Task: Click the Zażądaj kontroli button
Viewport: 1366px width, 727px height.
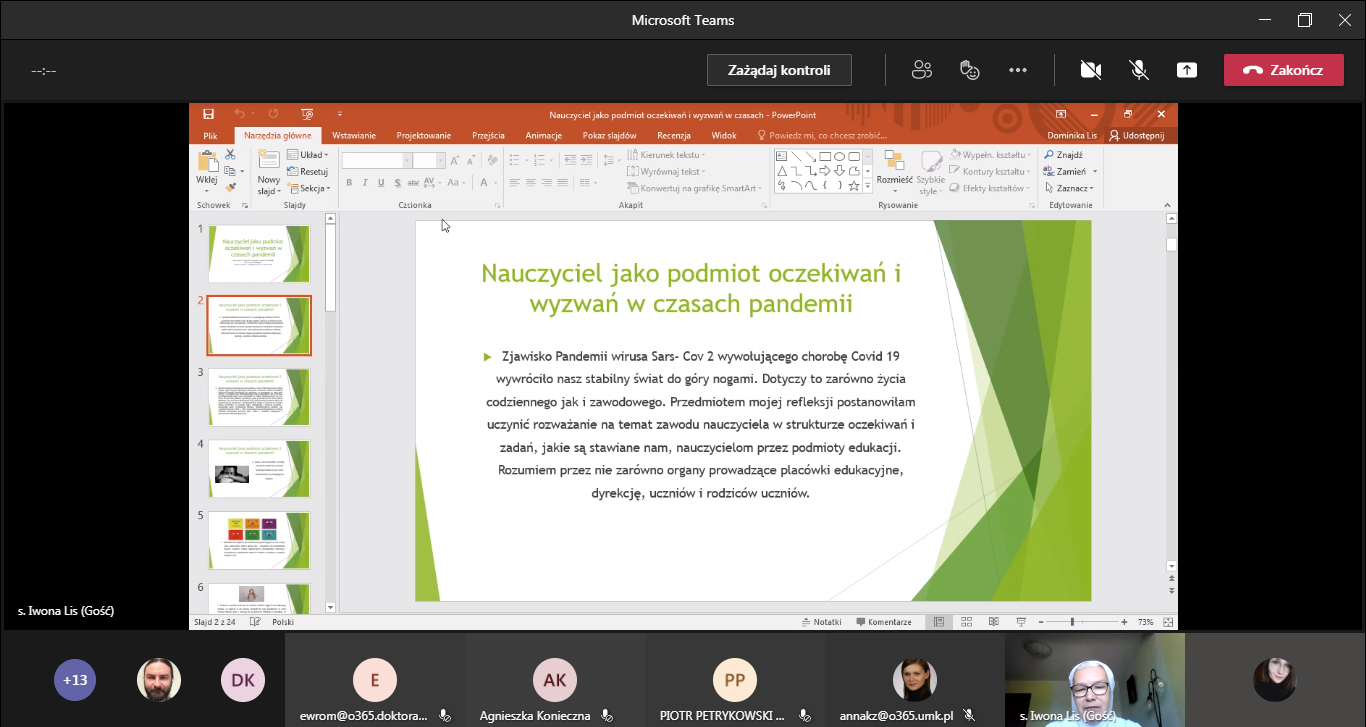Action: pos(779,70)
